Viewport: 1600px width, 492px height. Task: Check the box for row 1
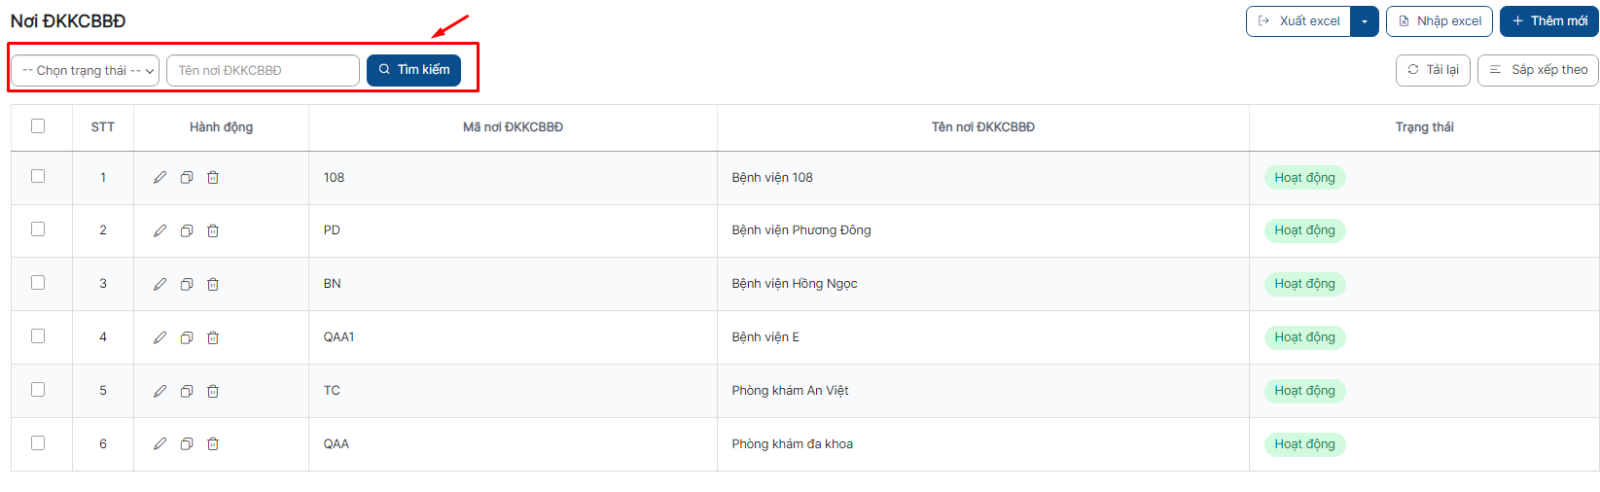[x=38, y=176]
